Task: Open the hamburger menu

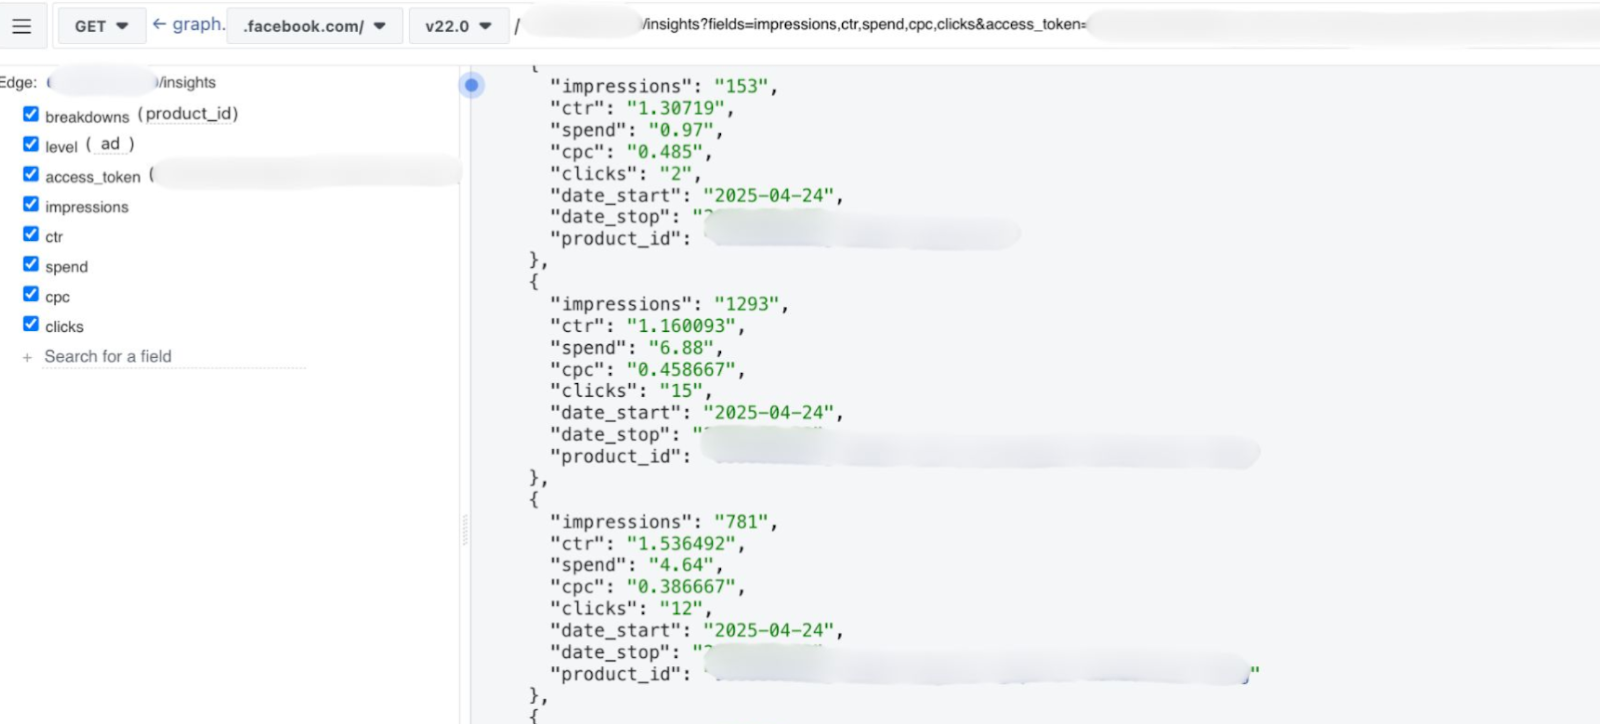Action: pos(21,26)
